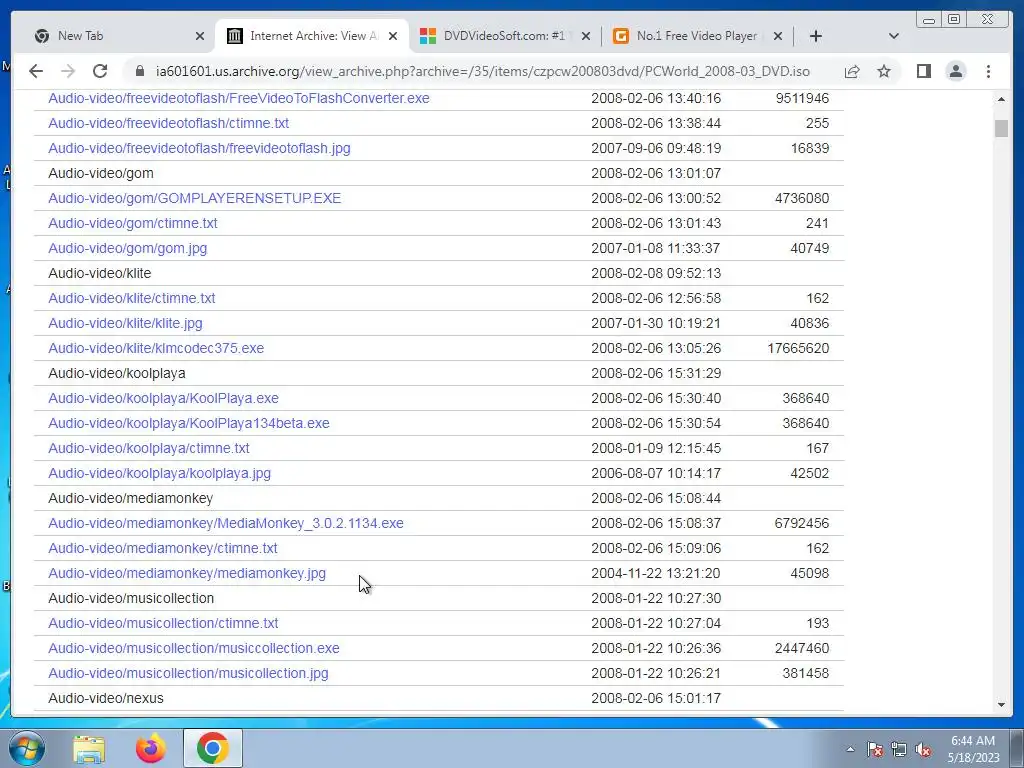
Task: Expand the tab search chevron
Action: tap(894, 36)
